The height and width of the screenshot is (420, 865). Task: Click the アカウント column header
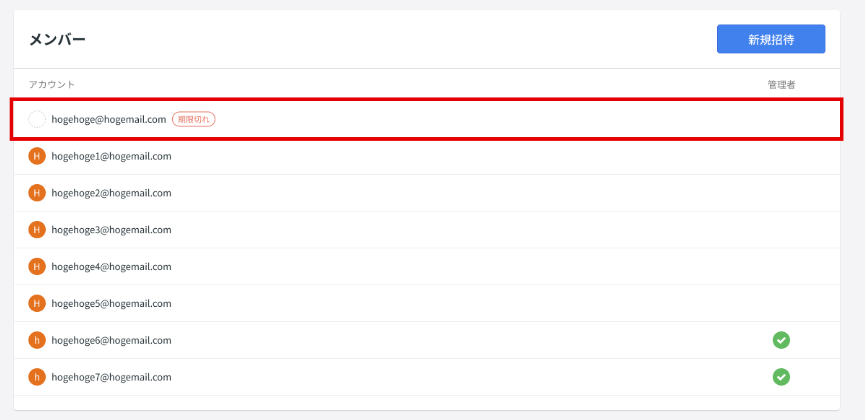click(x=52, y=84)
